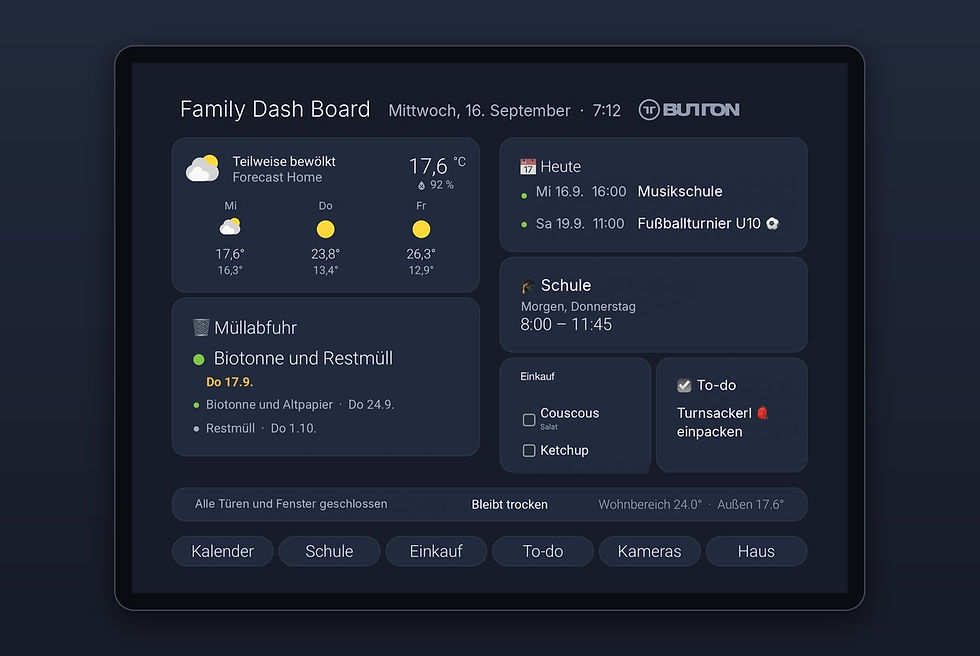Click the red backpack icon next to Turnsackerl

tap(762, 413)
